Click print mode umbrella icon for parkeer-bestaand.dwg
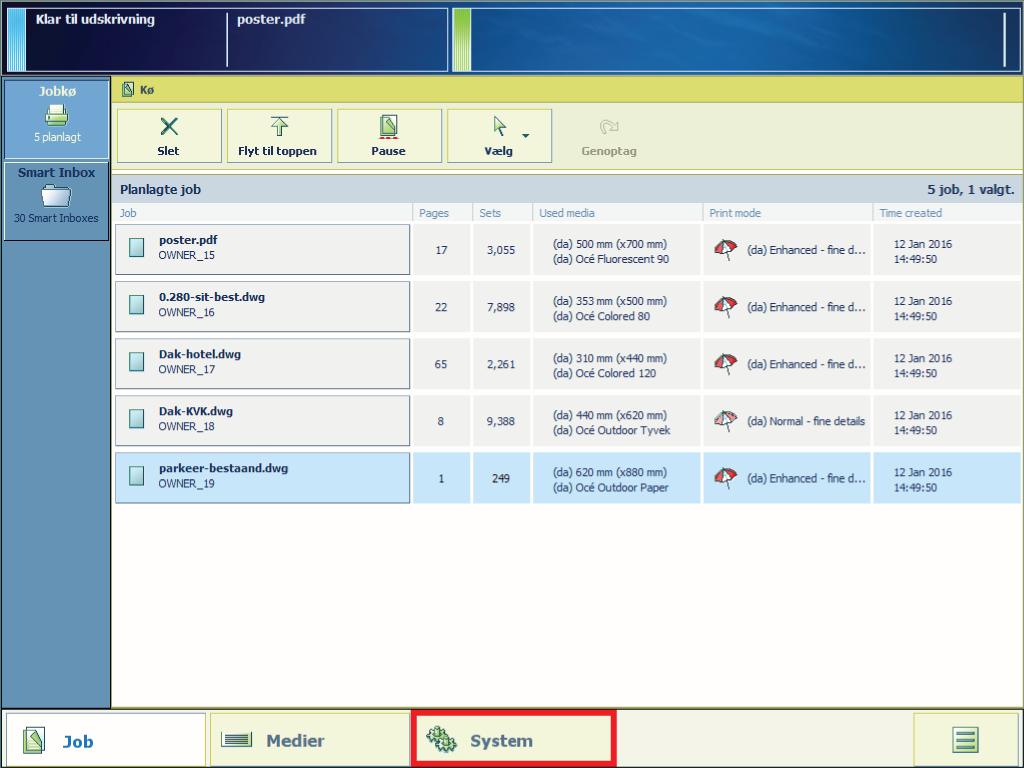 [x=726, y=477]
